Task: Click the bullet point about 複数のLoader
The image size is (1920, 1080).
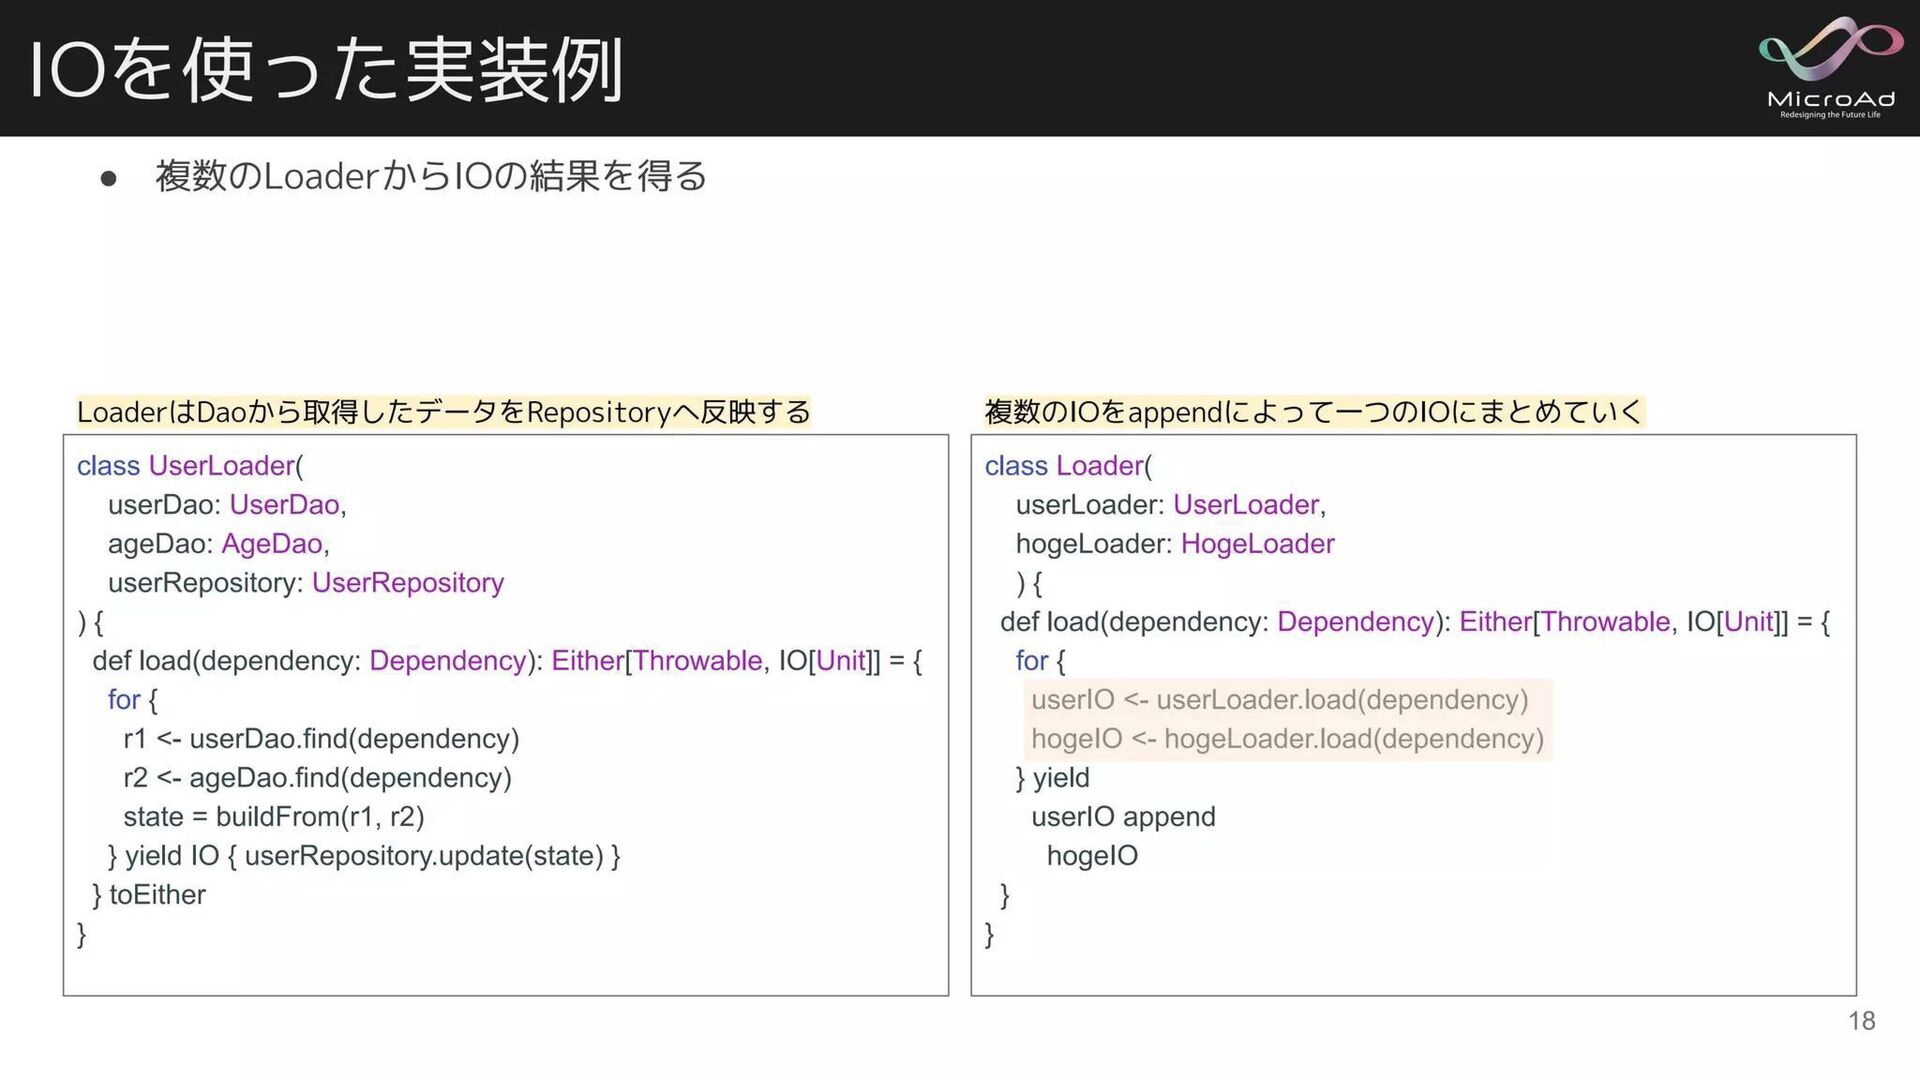Action: pyautogui.click(x=431, y=176)
